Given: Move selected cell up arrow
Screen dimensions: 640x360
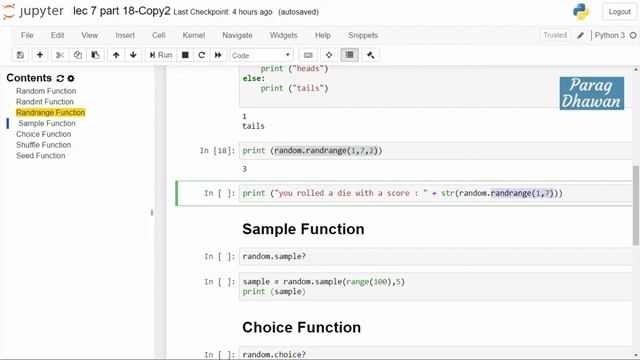Looking at the screenshot, I should click(x=116, y=55).
